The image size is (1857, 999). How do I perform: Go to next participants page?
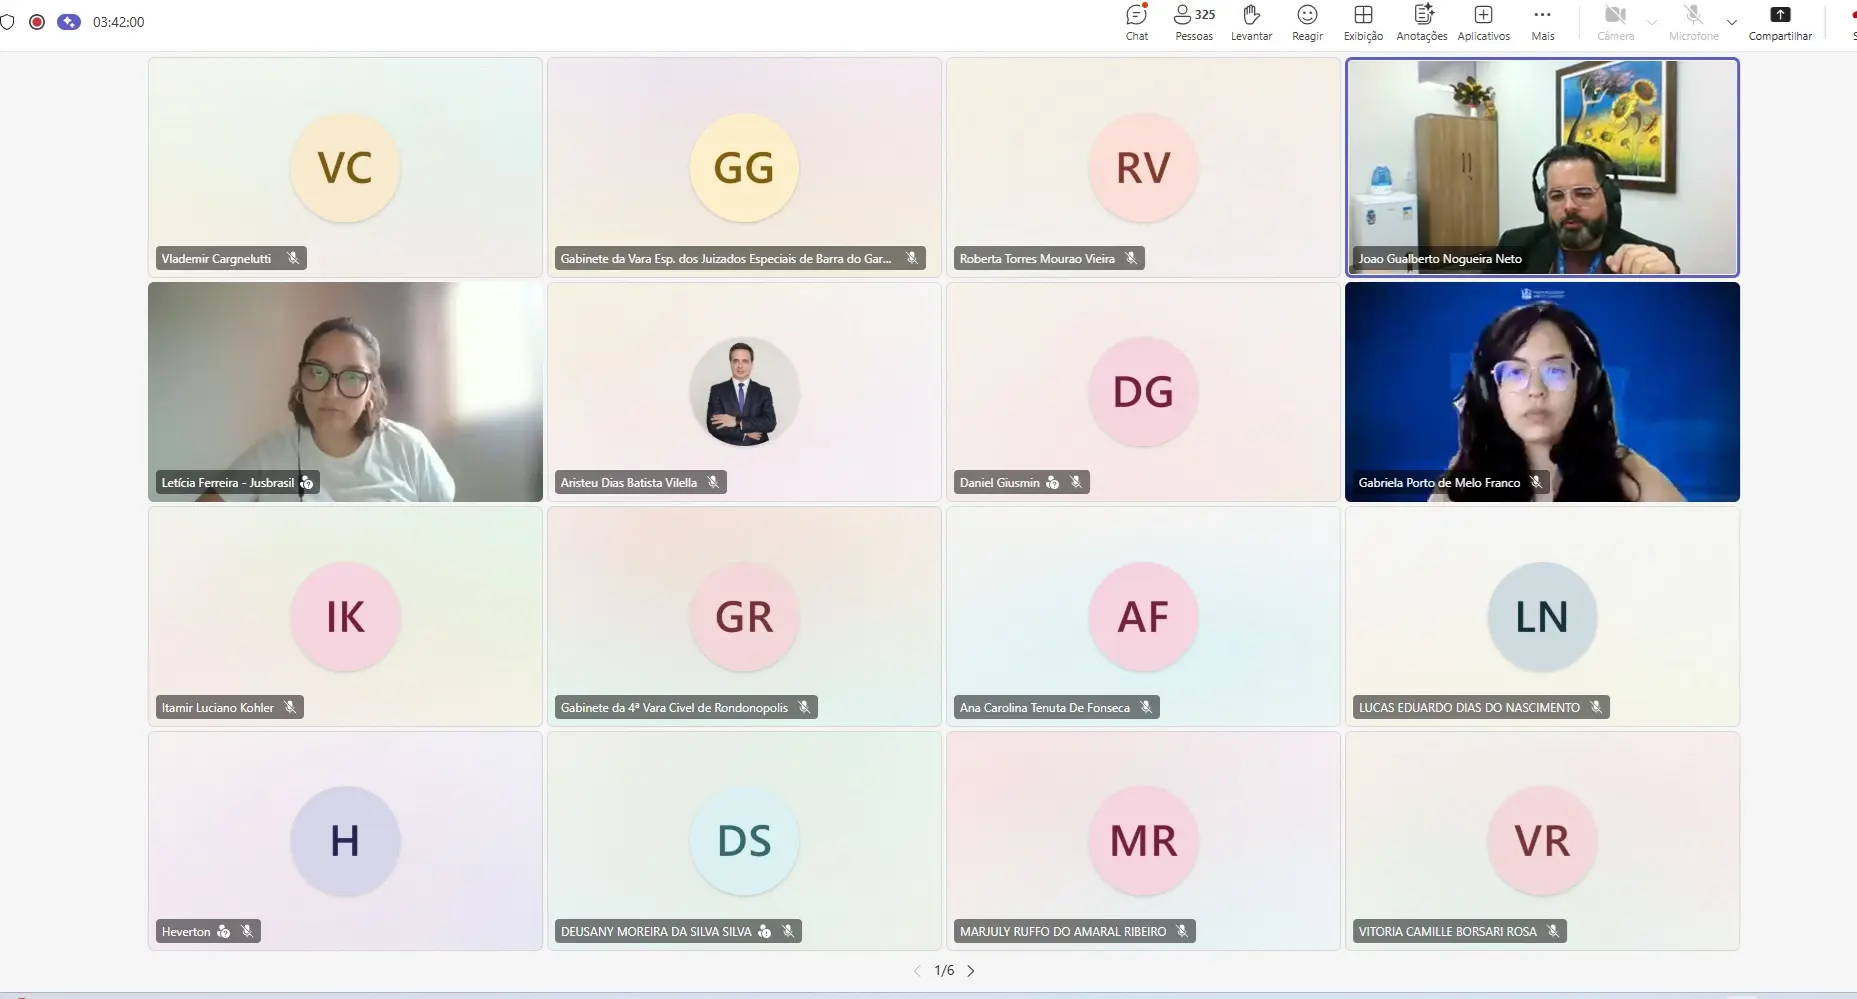pyautogui.click(x=971, y=971)
